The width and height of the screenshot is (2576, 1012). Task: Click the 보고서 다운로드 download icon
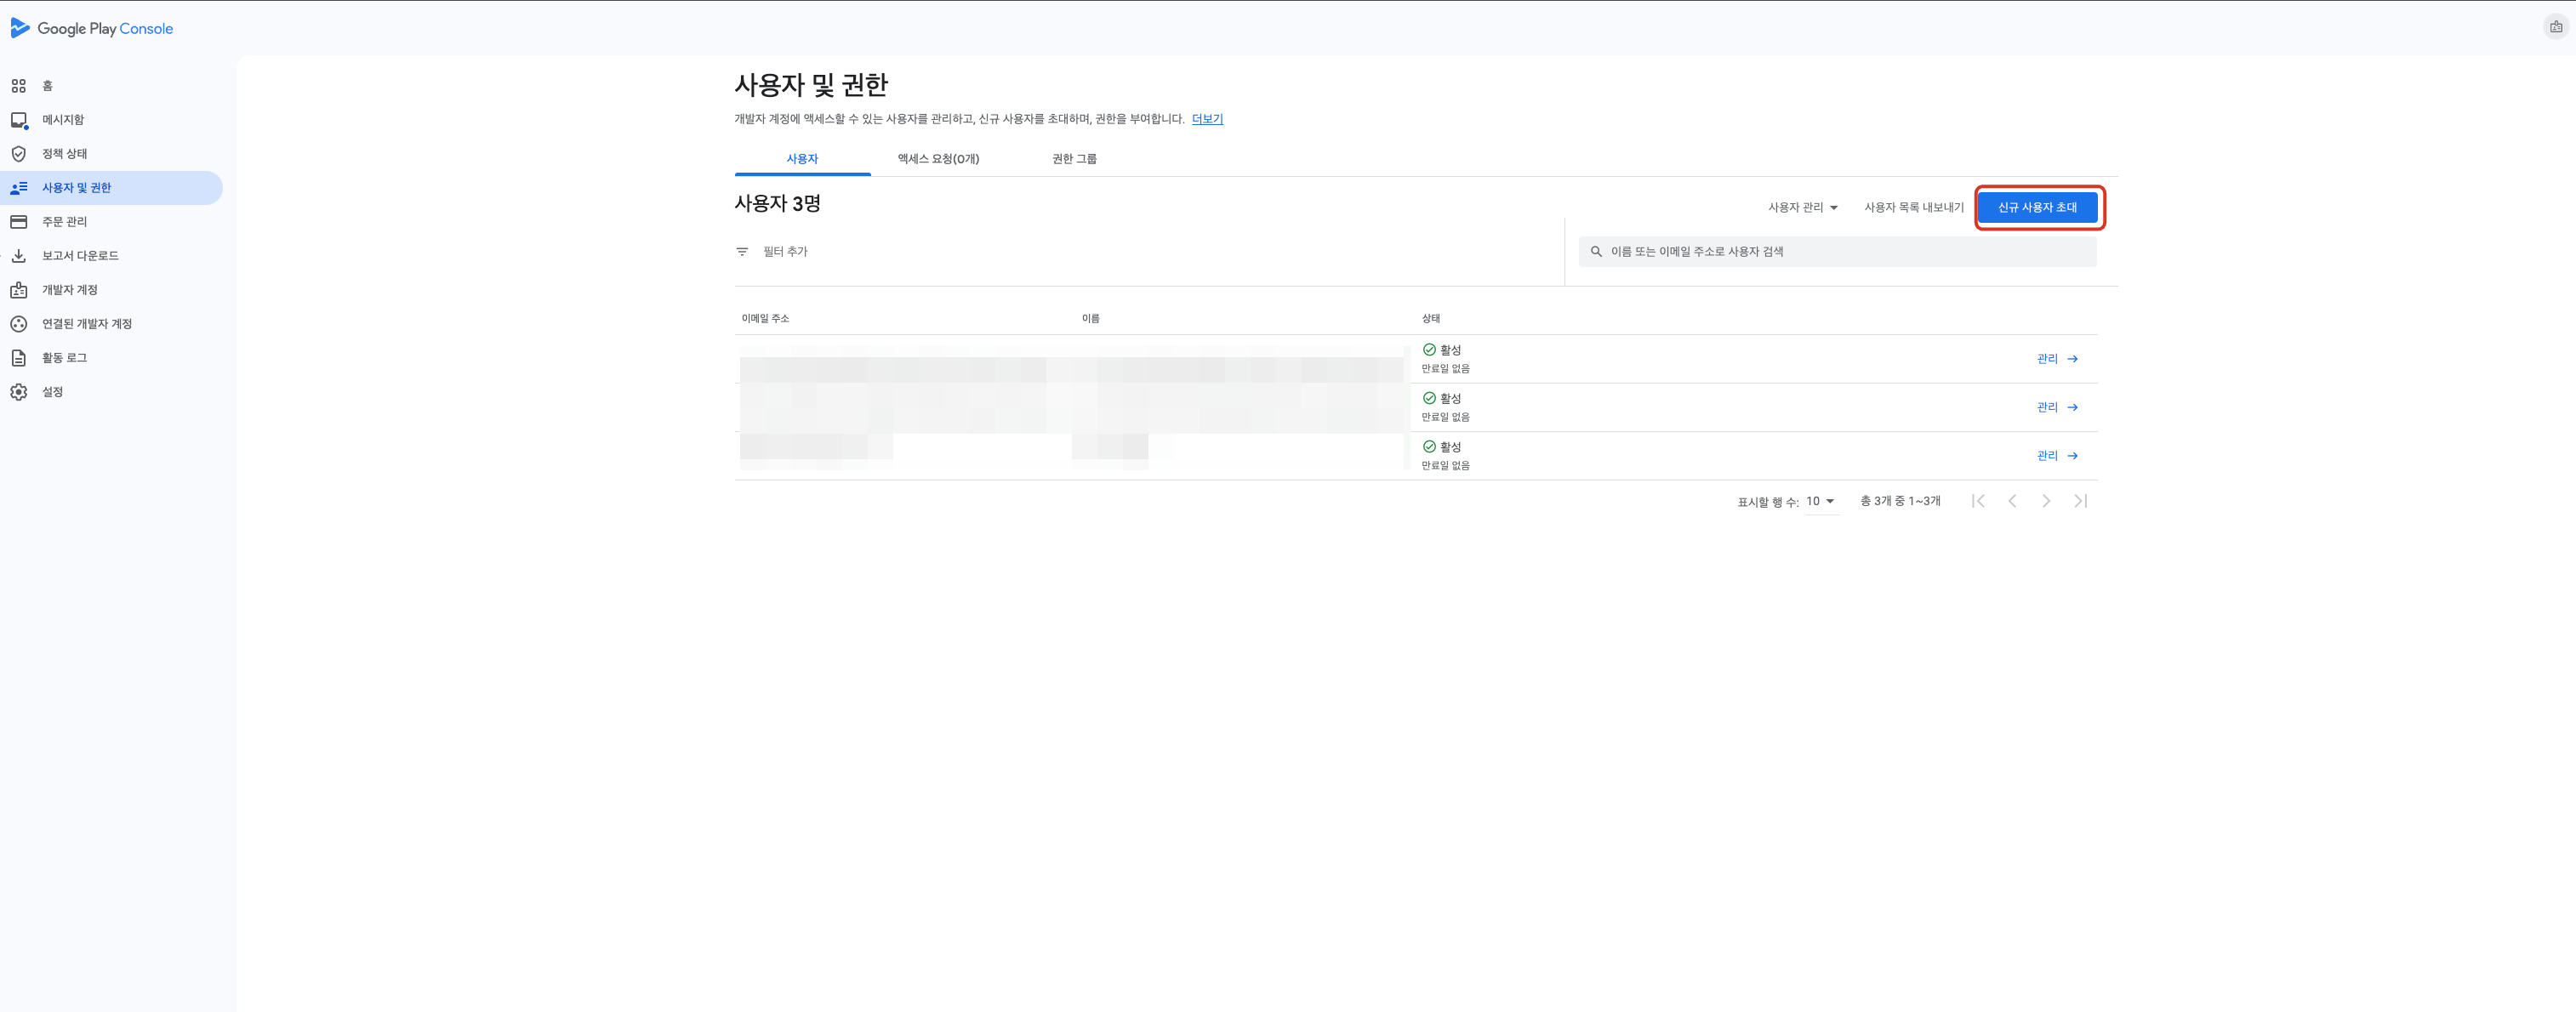pyautogui.click(x=19, y=256)
